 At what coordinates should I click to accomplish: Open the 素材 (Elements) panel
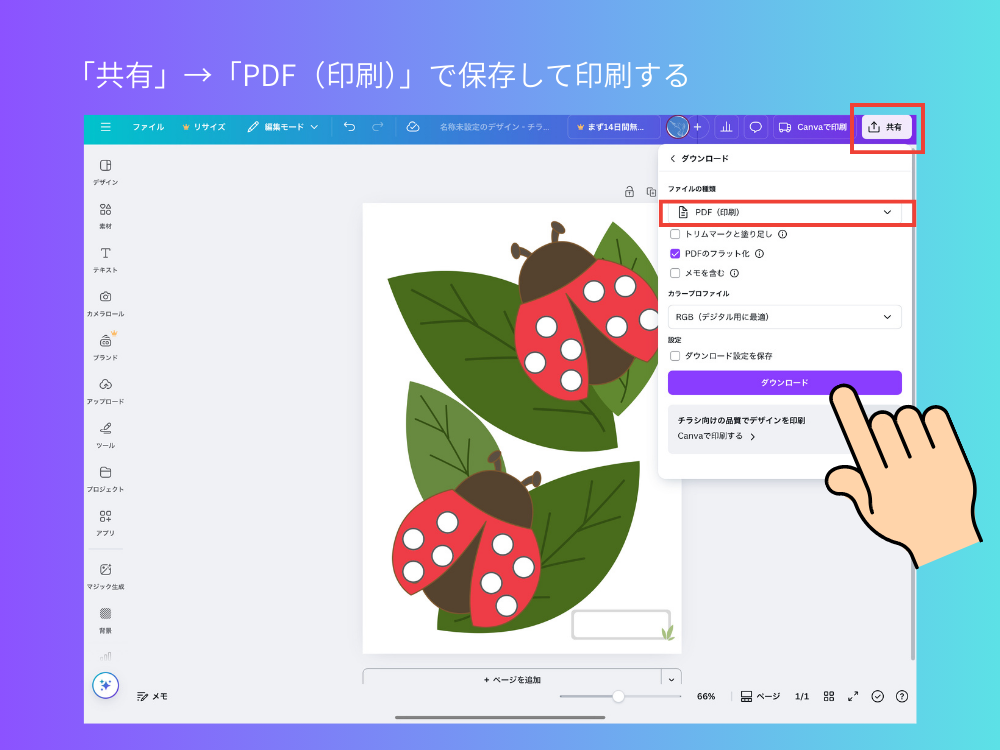pyautogui.click(x=104, y=215)
